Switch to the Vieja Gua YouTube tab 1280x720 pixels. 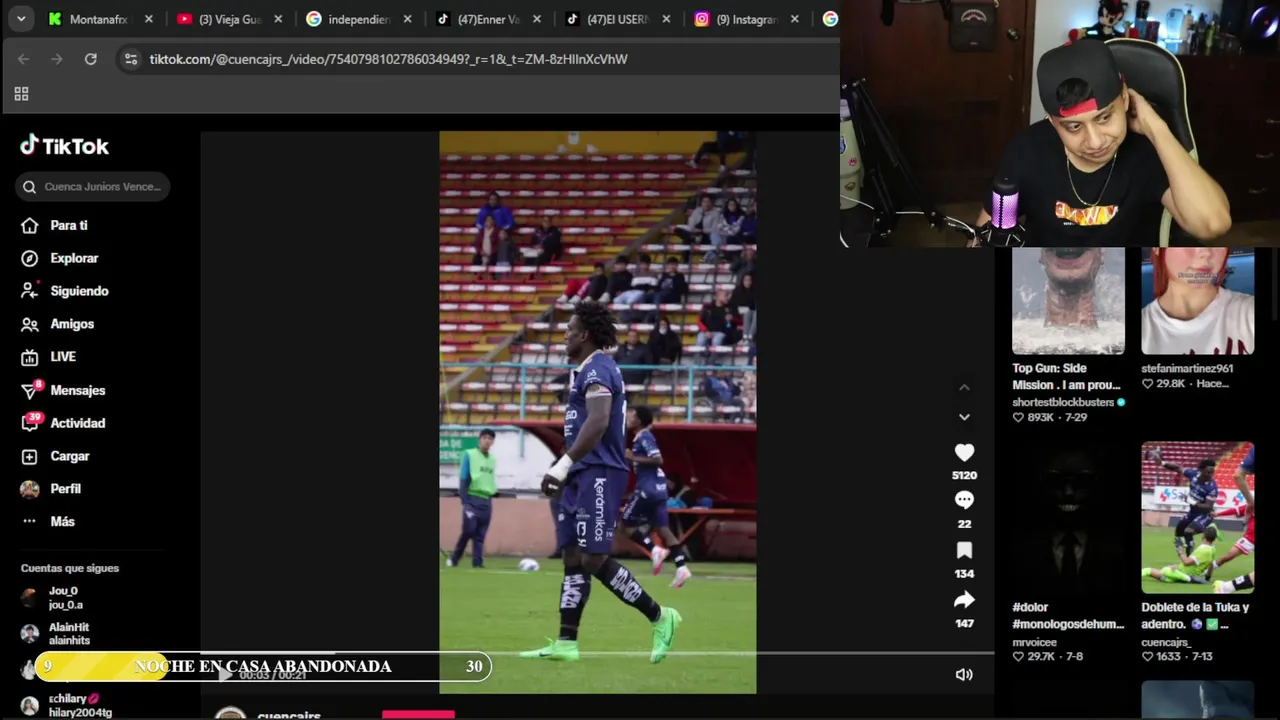coord(230,19)
